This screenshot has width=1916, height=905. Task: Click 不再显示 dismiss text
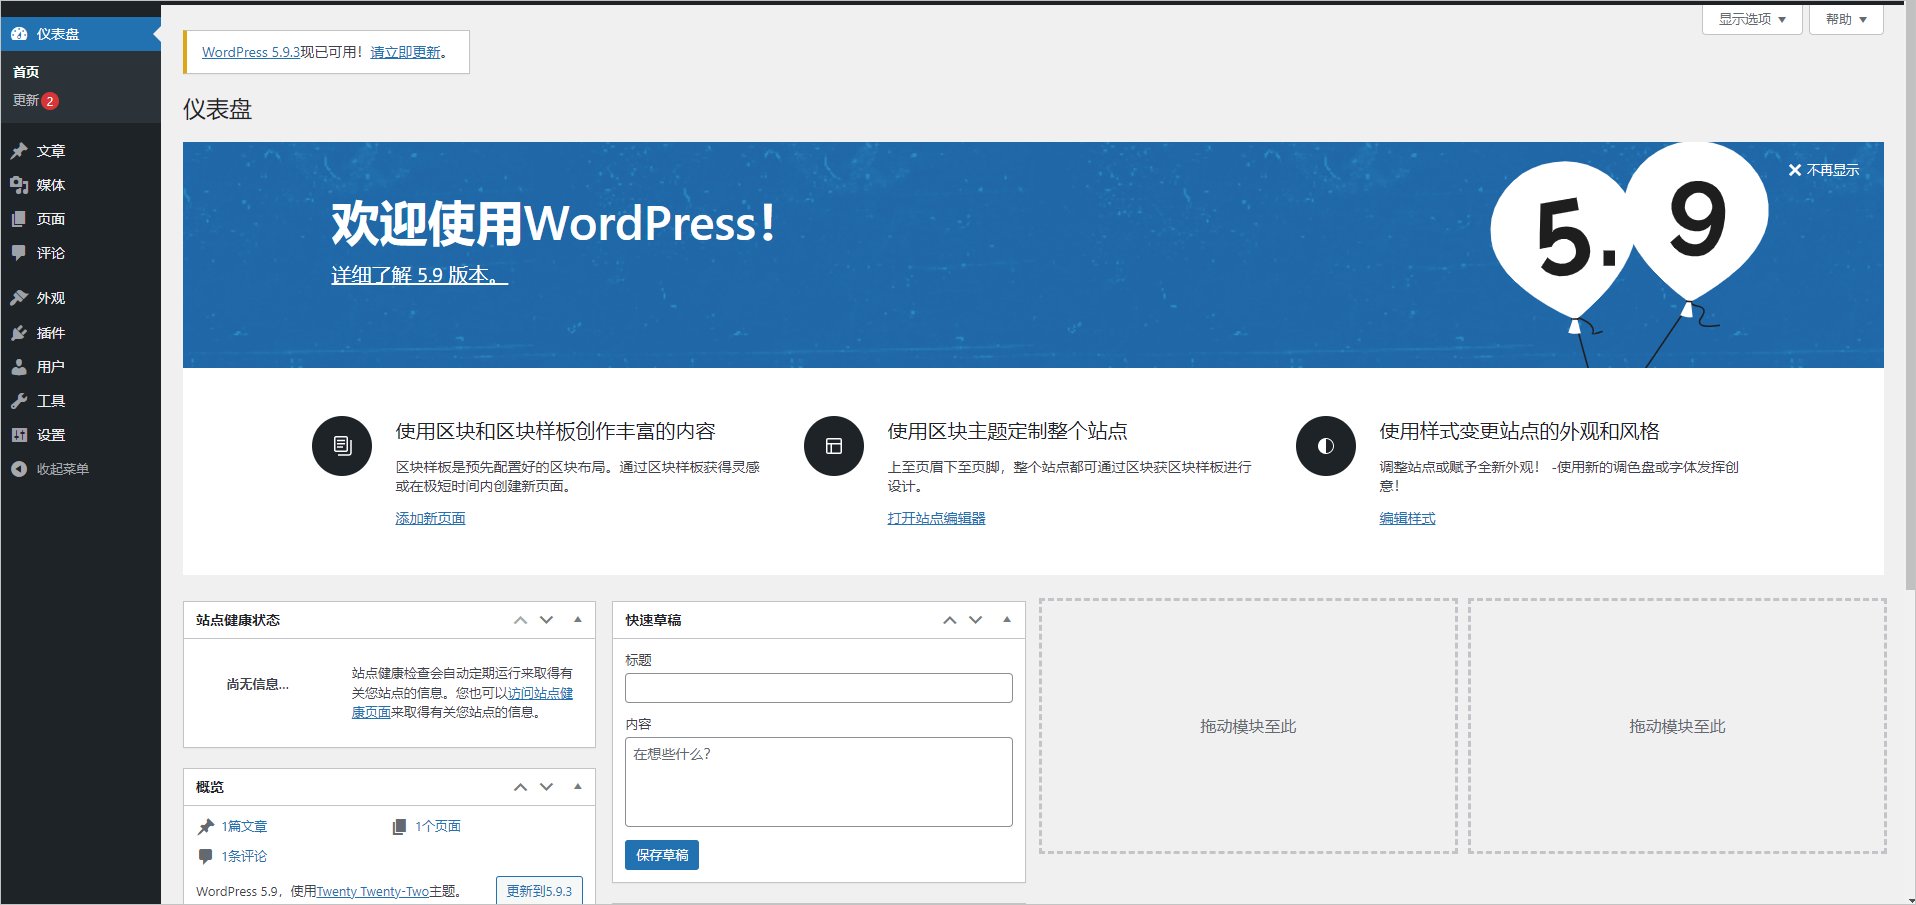tap(1833, 170)
